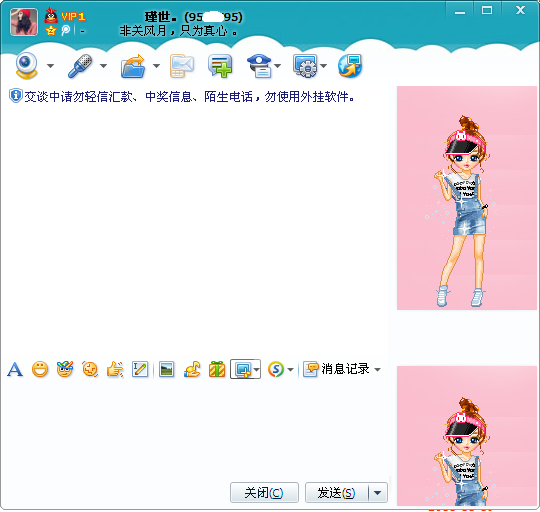Image resolution: width=540 pixels, height=512 pixels.
Task: Expand the report options dropdown arrow
Action: coord(278,66)
